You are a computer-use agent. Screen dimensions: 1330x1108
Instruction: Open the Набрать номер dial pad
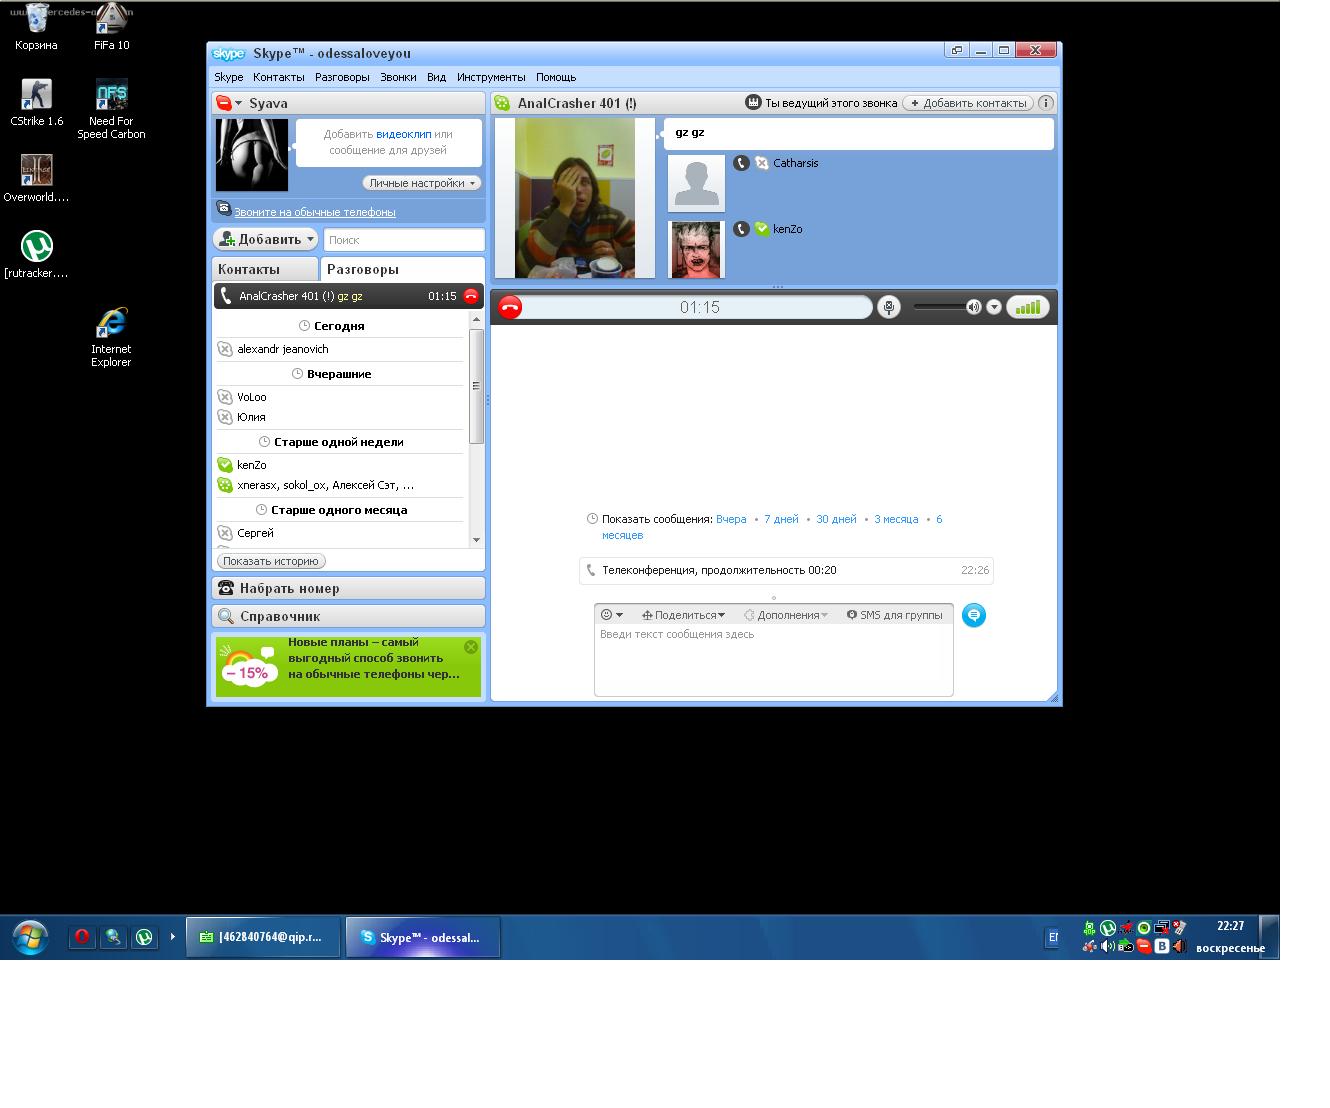coord(348,588)
